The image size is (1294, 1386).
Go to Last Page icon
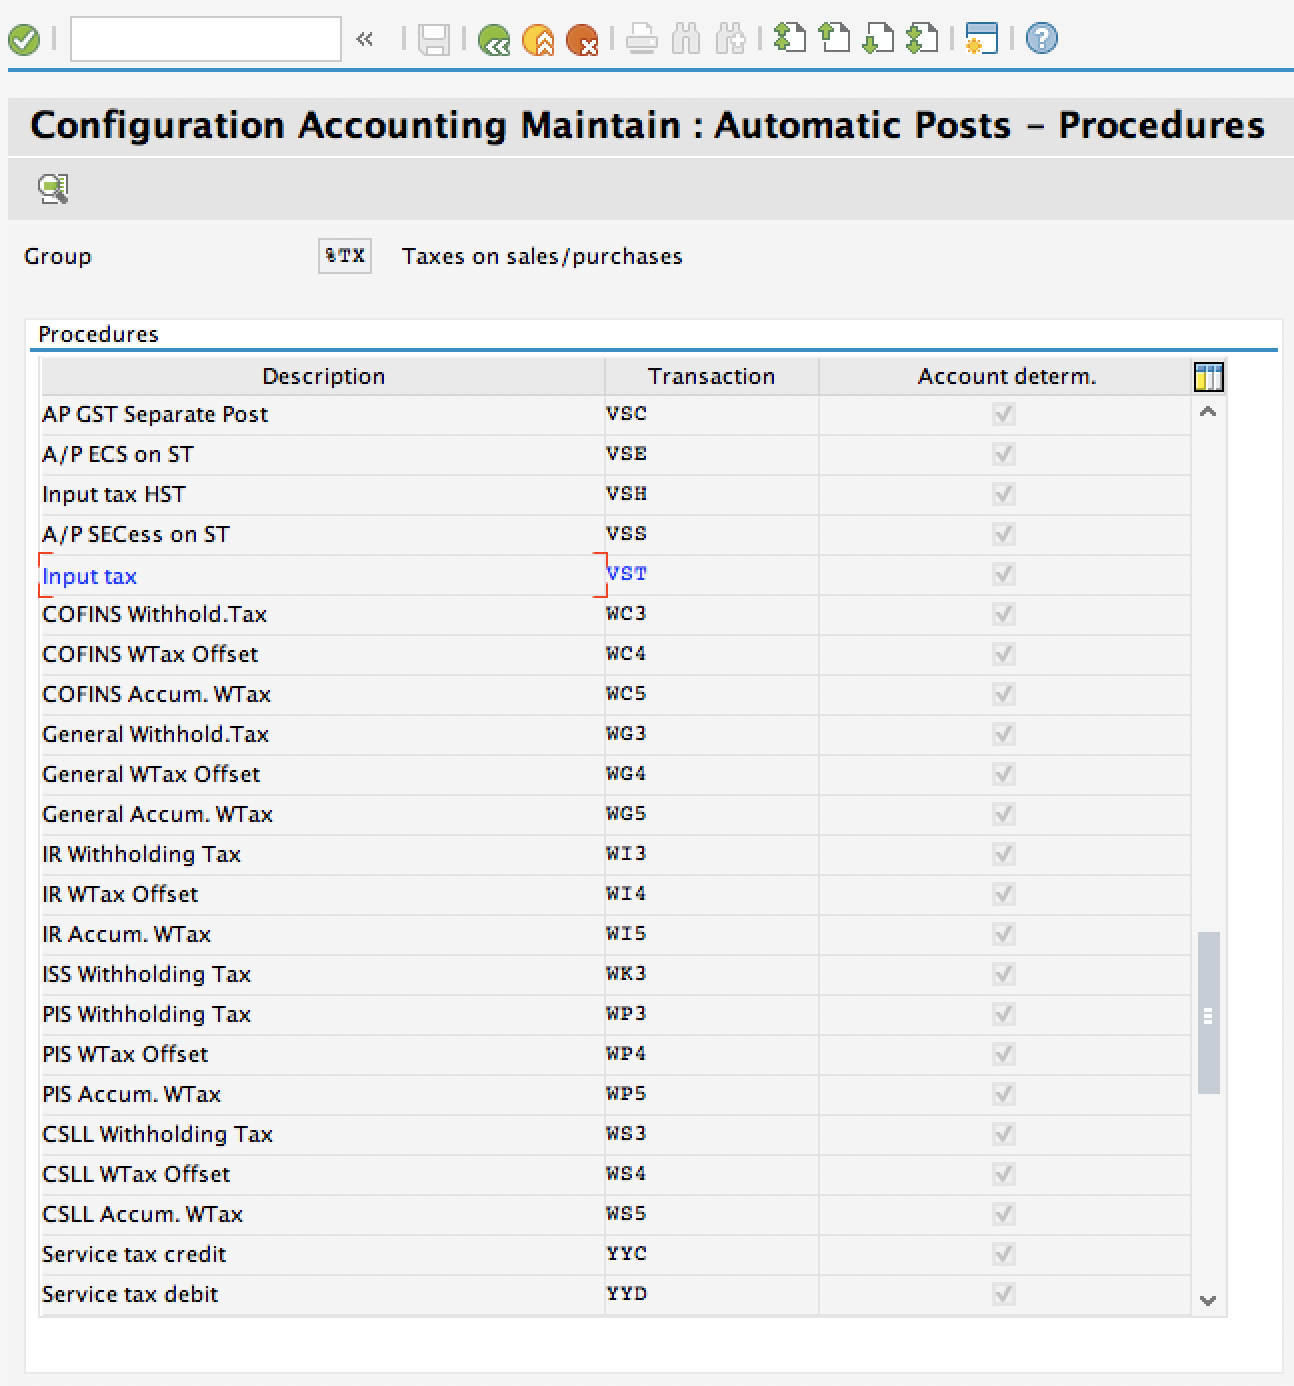(922, 39)
